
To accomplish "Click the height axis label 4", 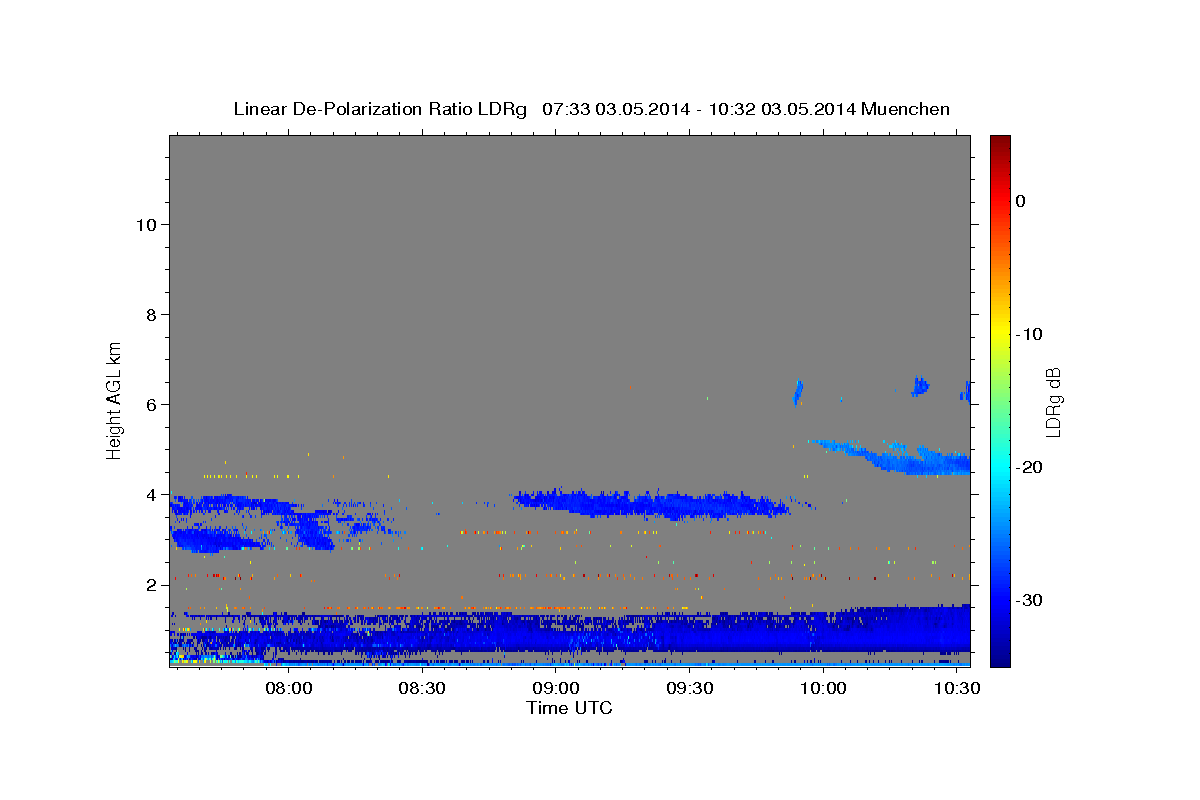I will coord(152,495).
